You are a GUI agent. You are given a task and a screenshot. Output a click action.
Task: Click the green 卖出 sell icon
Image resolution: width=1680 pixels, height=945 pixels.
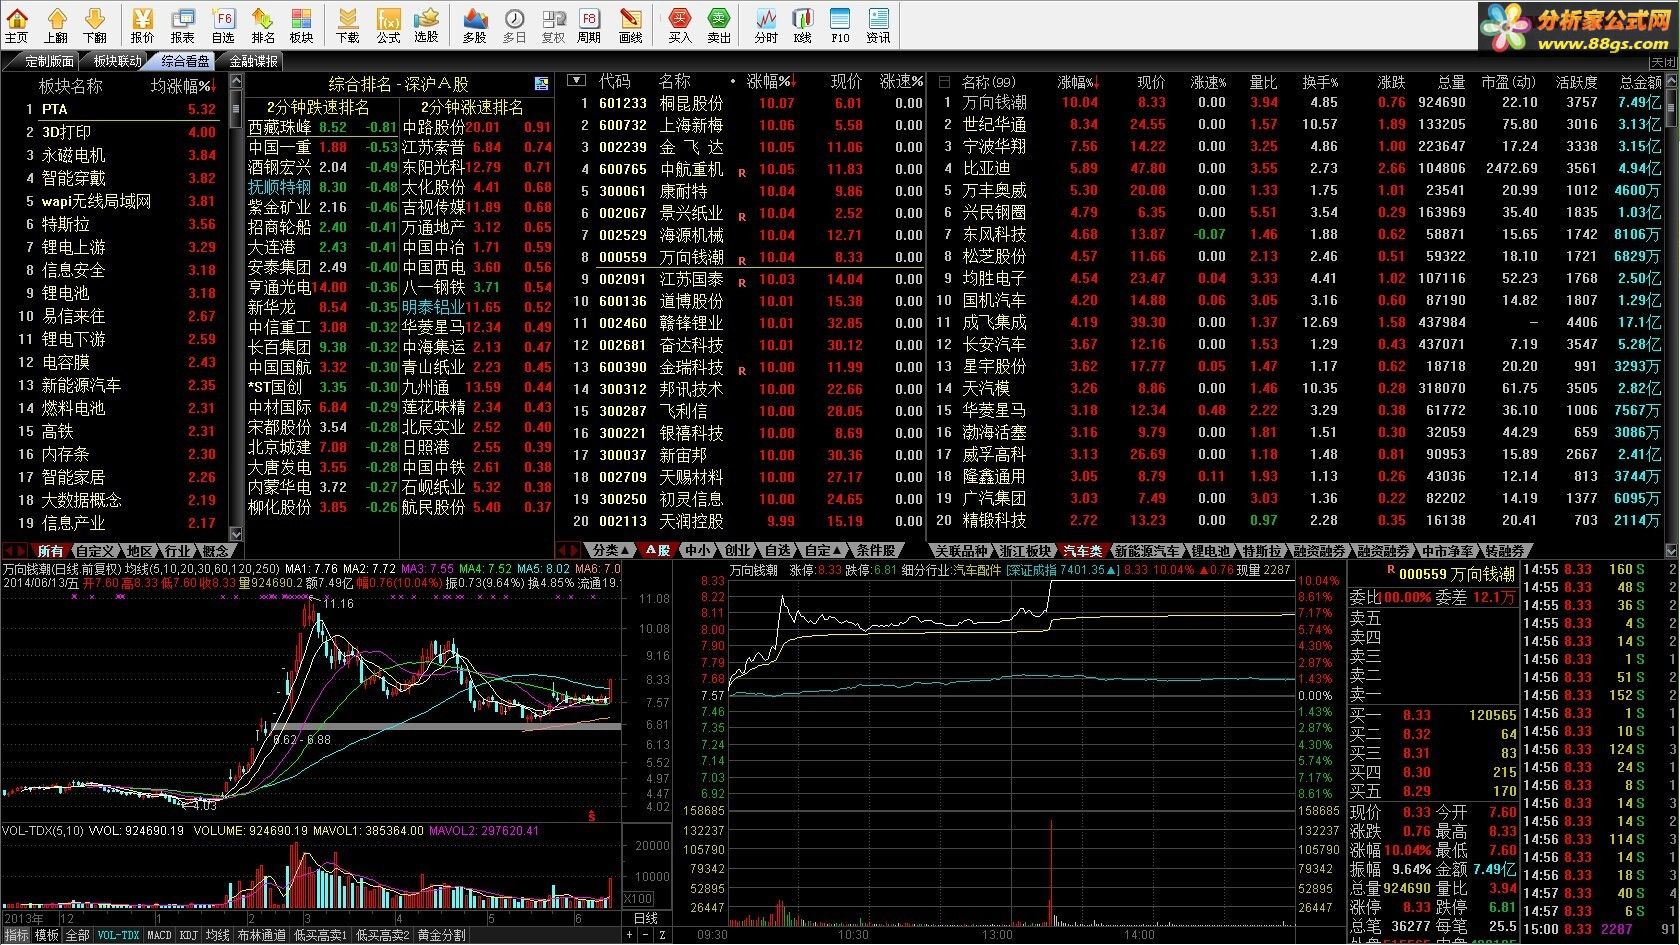click(x=719, y=25)
